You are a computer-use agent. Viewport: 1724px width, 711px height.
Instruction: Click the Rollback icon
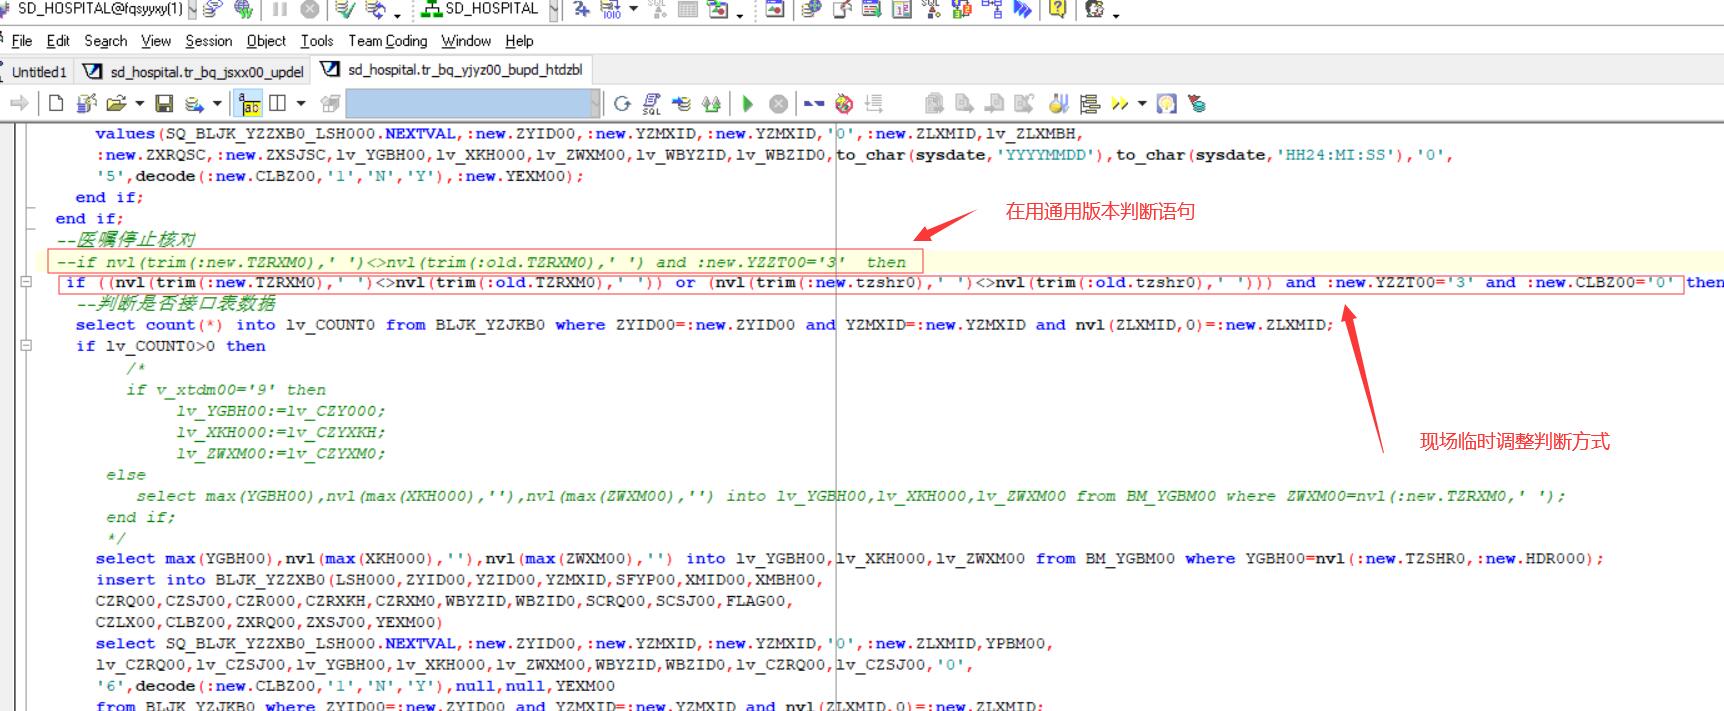pyautogui.click(x=376, y=10)
